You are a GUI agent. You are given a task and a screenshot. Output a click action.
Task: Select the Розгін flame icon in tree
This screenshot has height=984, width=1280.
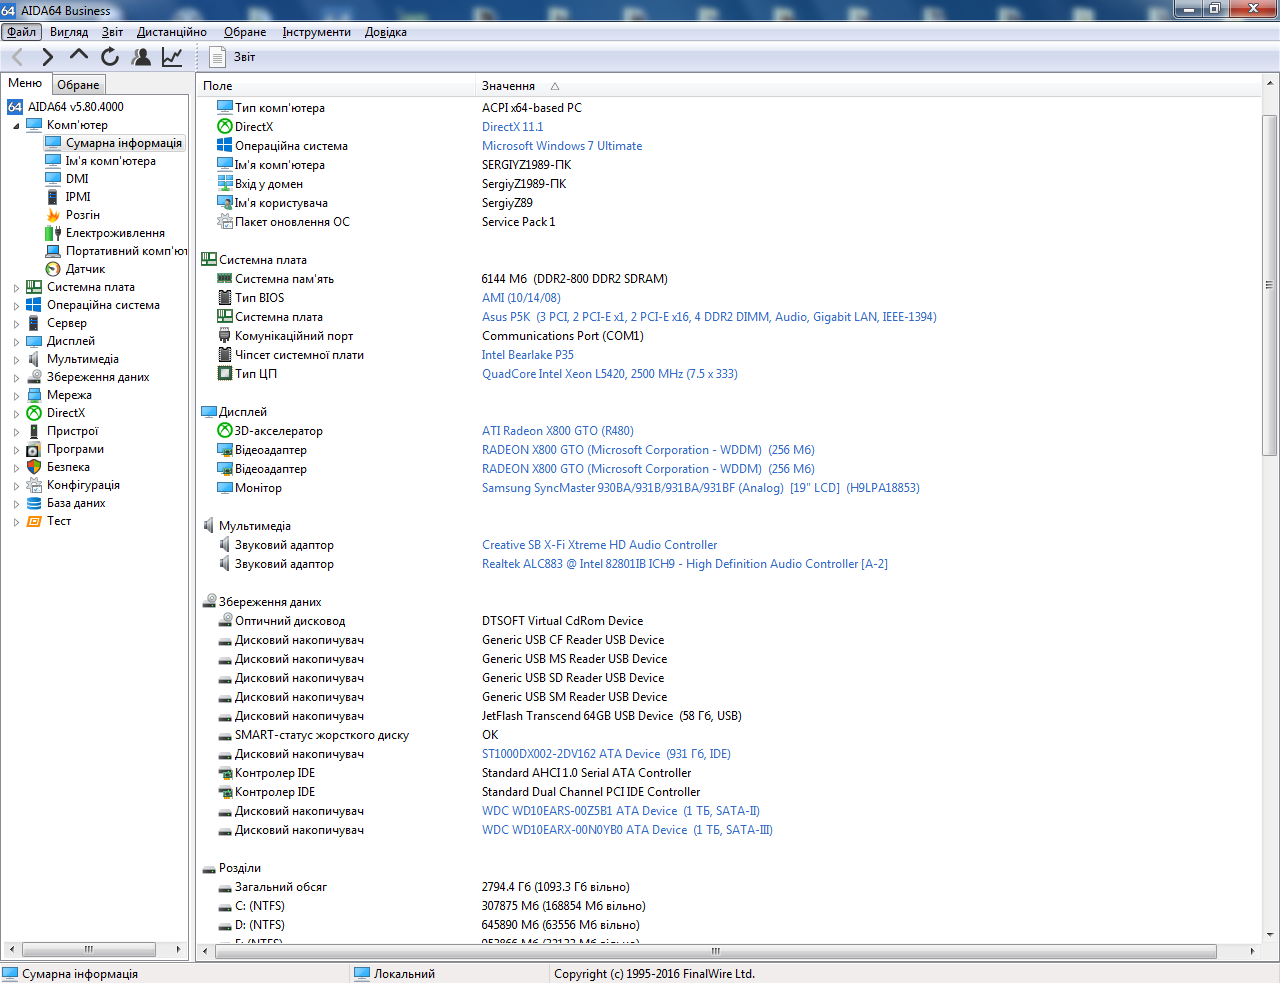pos(53,215)
